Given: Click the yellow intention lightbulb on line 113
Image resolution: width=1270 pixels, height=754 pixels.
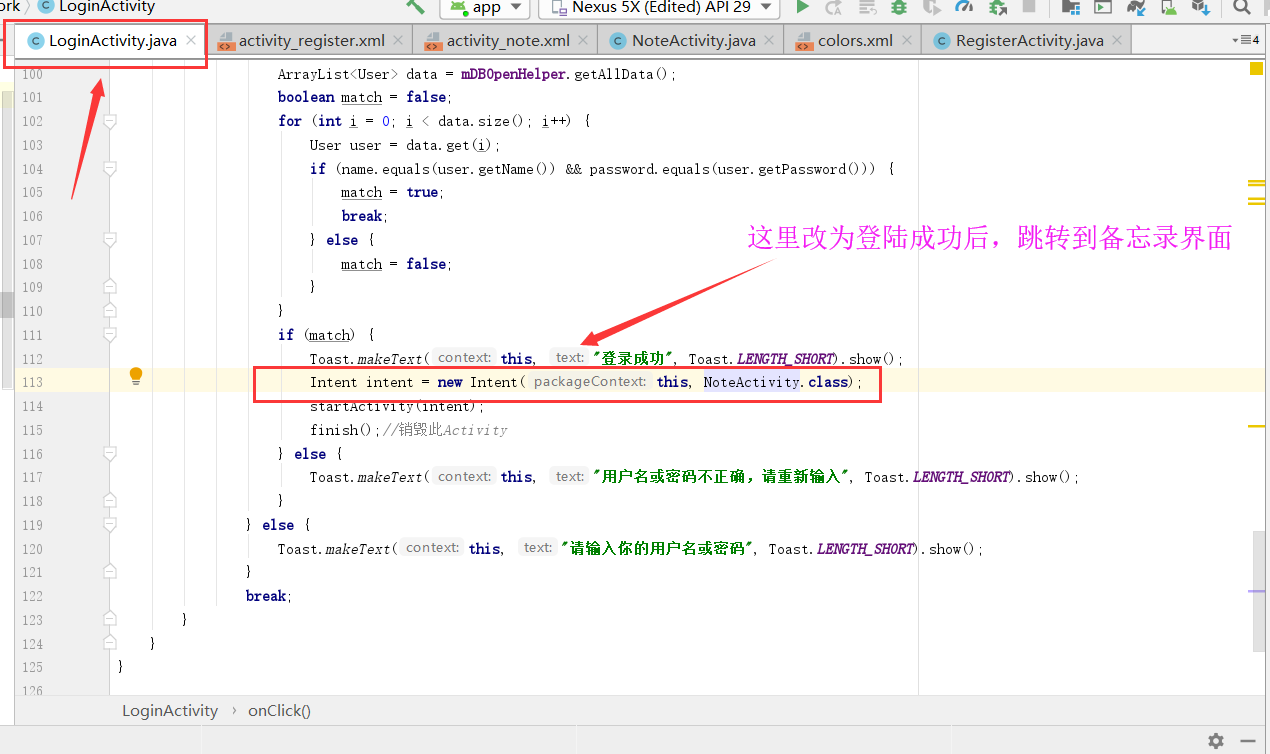Looking at the screenshot, I should tap(136, 376).
